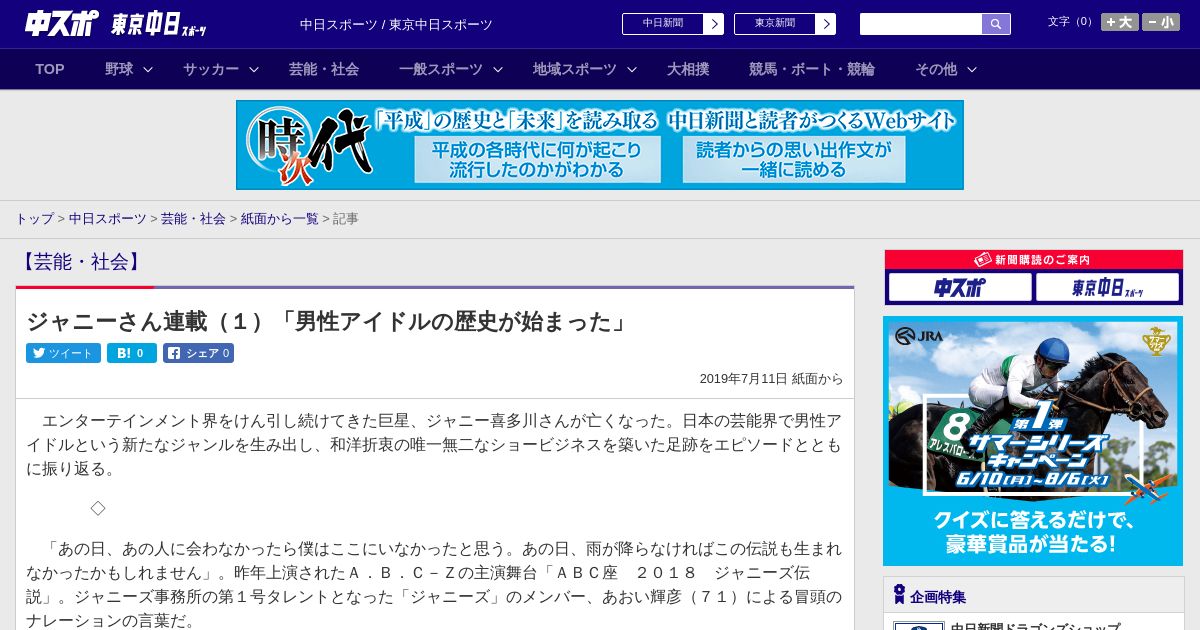Open 競馬・ボート・競輪 menu item
The height and width of the screenshot is (630, 1200).
812,69
